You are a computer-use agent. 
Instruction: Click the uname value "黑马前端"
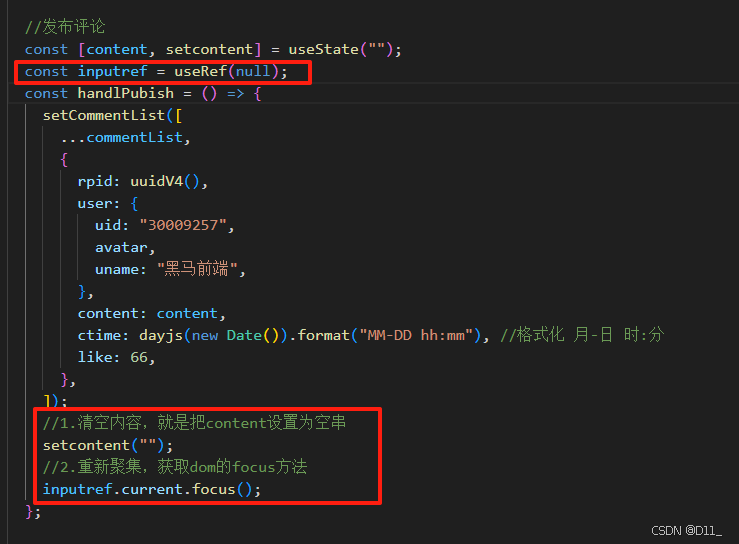(x=197, y=269)
